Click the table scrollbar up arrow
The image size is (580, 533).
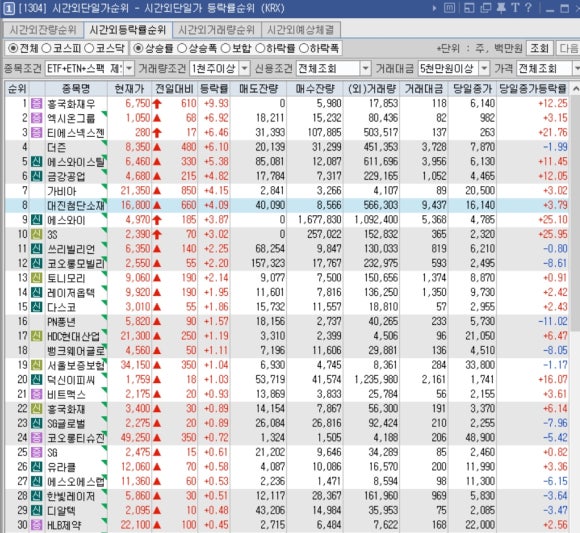575,89
